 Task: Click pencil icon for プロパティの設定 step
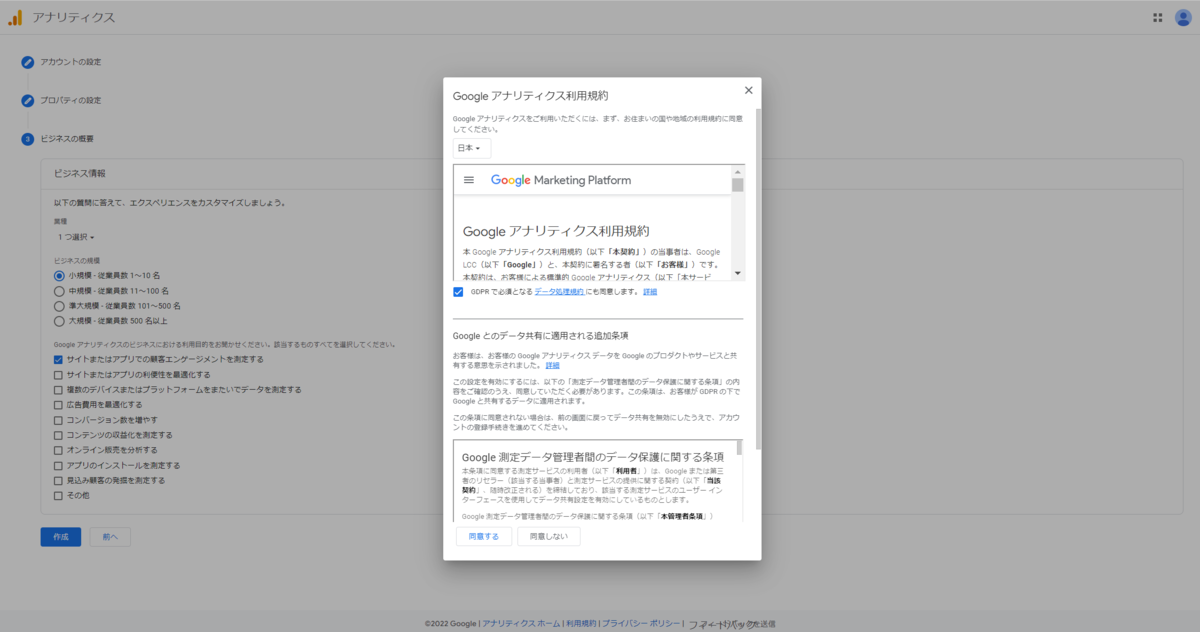point(28,100)
